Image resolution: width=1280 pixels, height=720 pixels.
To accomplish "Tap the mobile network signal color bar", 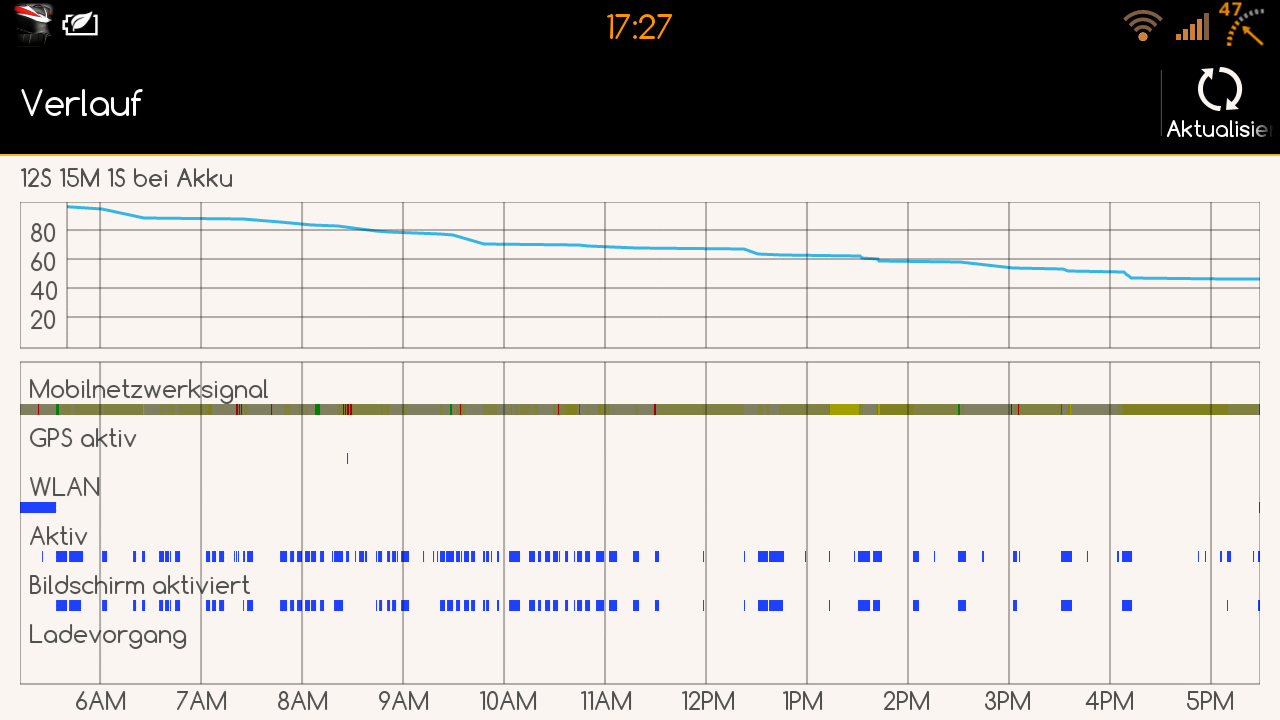I will (640, 409).
